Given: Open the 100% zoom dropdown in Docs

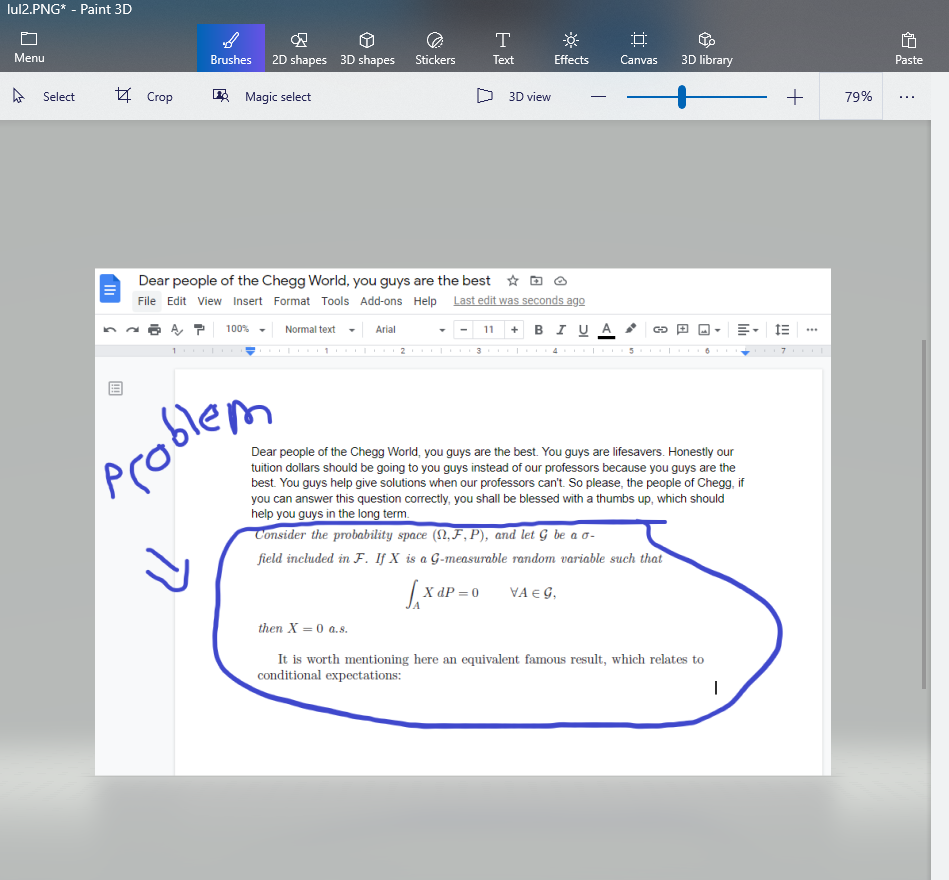Looking at the screenshot, I should pyautogui.click(x=245, y=329).
